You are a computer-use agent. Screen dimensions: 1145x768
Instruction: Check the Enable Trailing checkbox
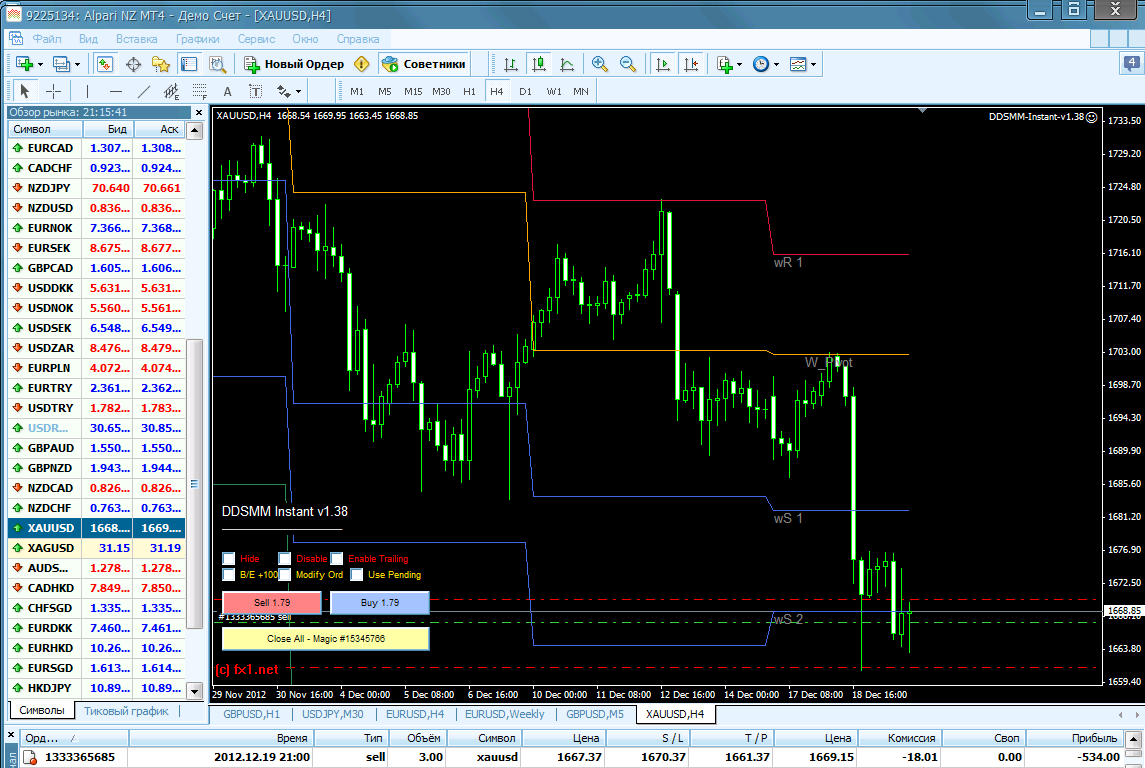pyautogui.click(x=337, y=558)
